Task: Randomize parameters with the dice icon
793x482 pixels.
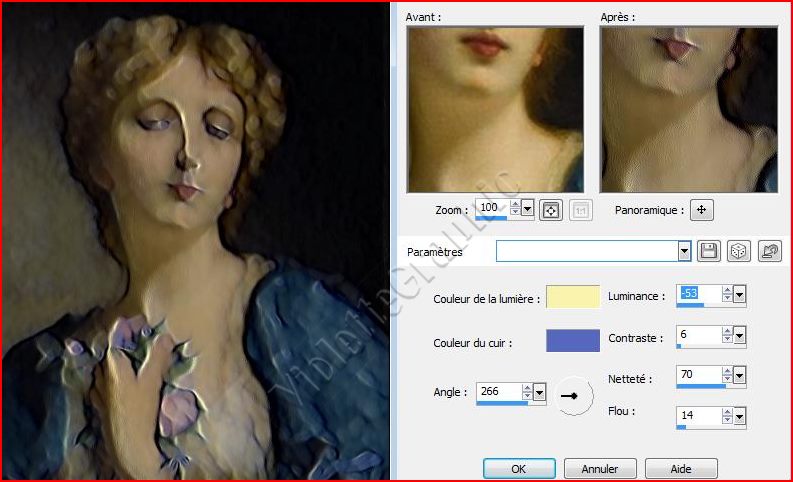Action: [739, 251]
